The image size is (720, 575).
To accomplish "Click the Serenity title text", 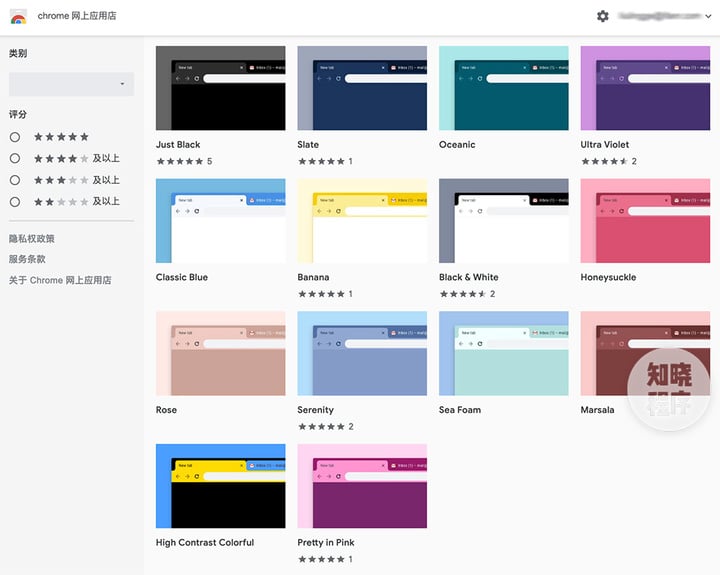I will click(x=315, y=410).
